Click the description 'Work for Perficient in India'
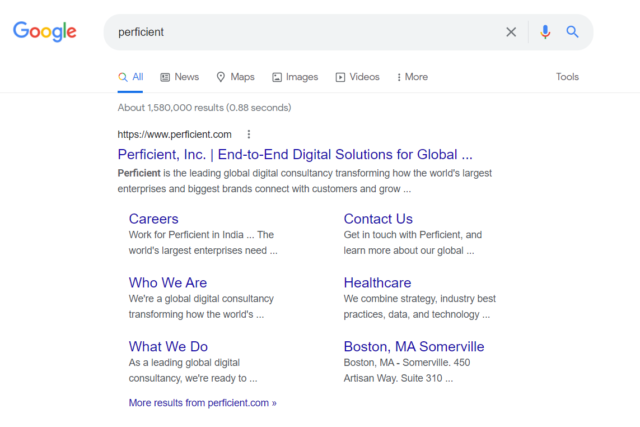Screen dimensions: 640x427 click(x=186, y=235)
